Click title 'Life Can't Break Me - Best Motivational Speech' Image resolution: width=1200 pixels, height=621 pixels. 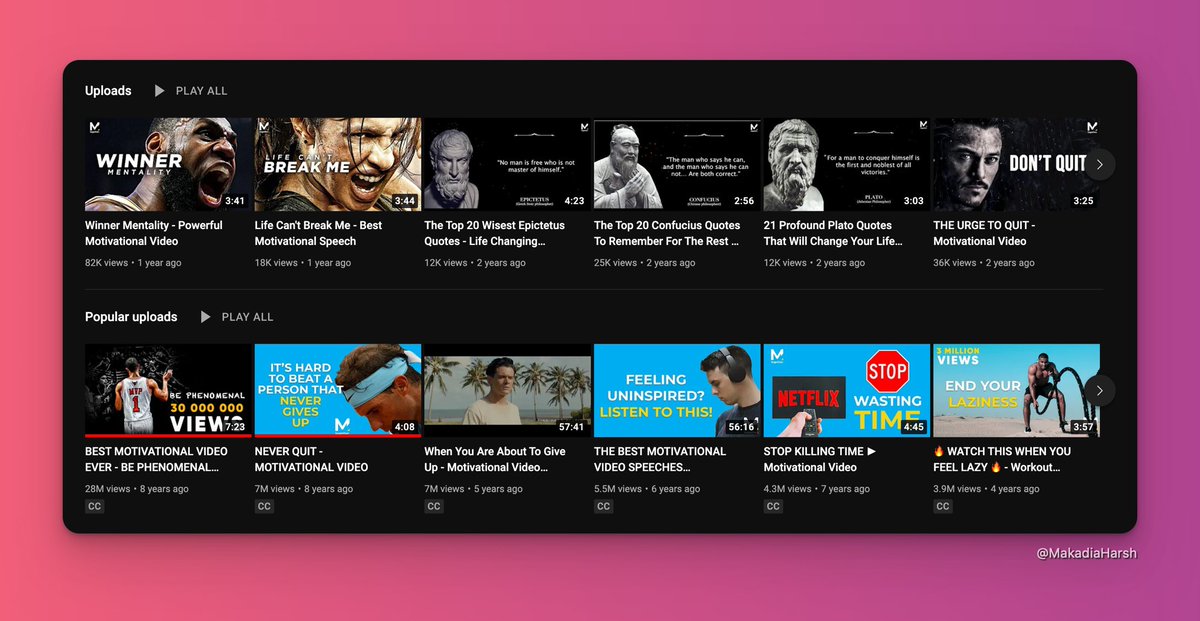pos(319,233)
